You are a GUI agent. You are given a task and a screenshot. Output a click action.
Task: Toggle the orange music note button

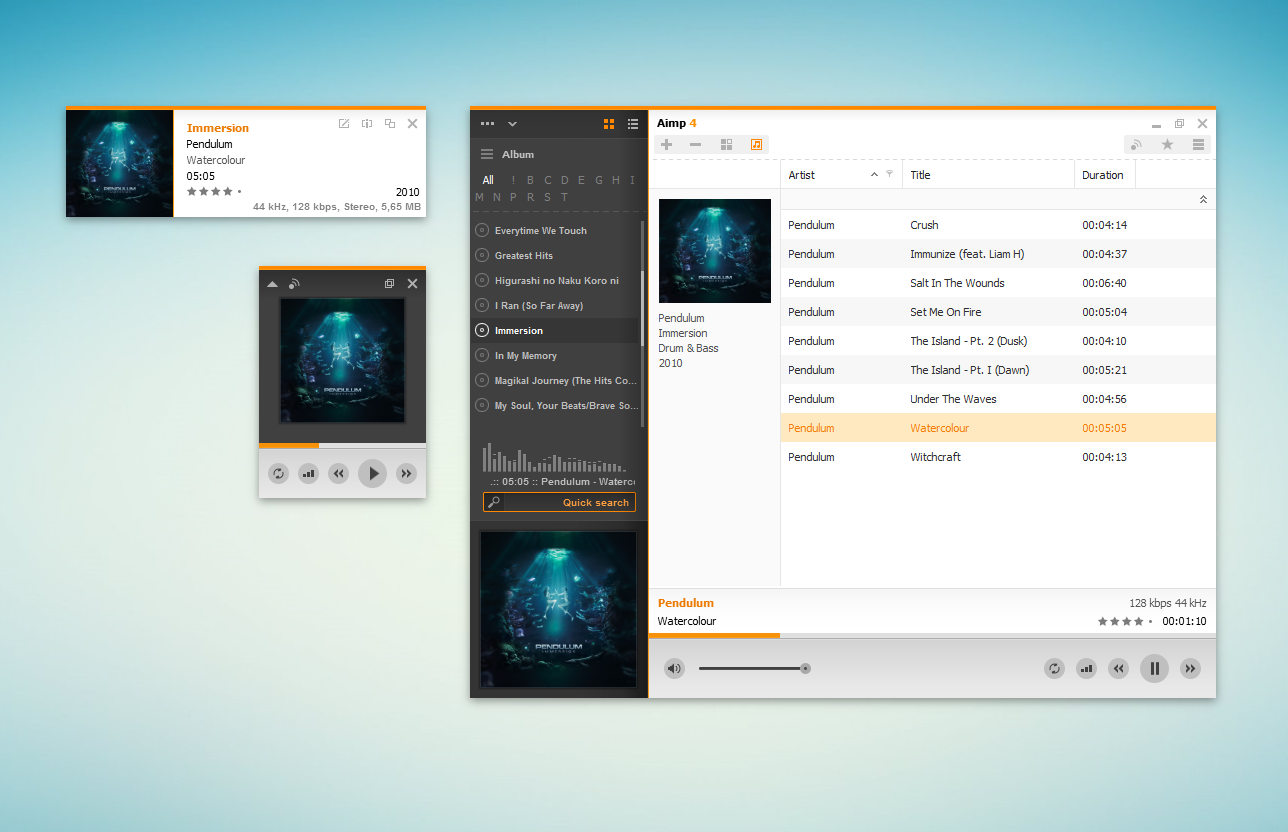pyautogui.click(x=756, y=145)
